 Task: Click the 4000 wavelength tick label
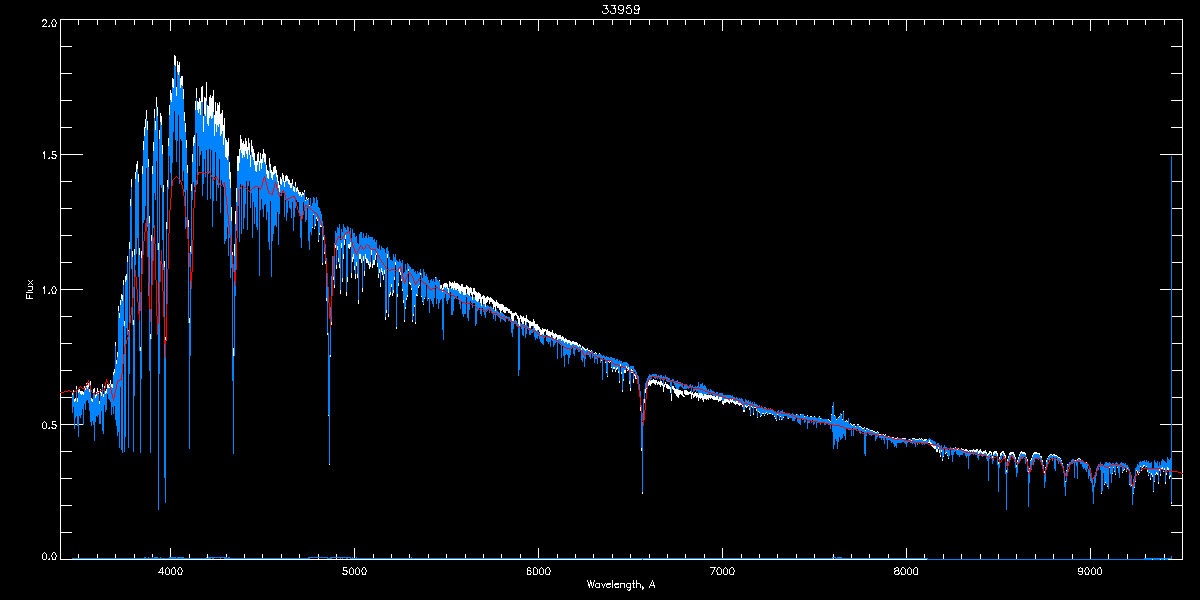pyautogui.click(x=171, y=572)
